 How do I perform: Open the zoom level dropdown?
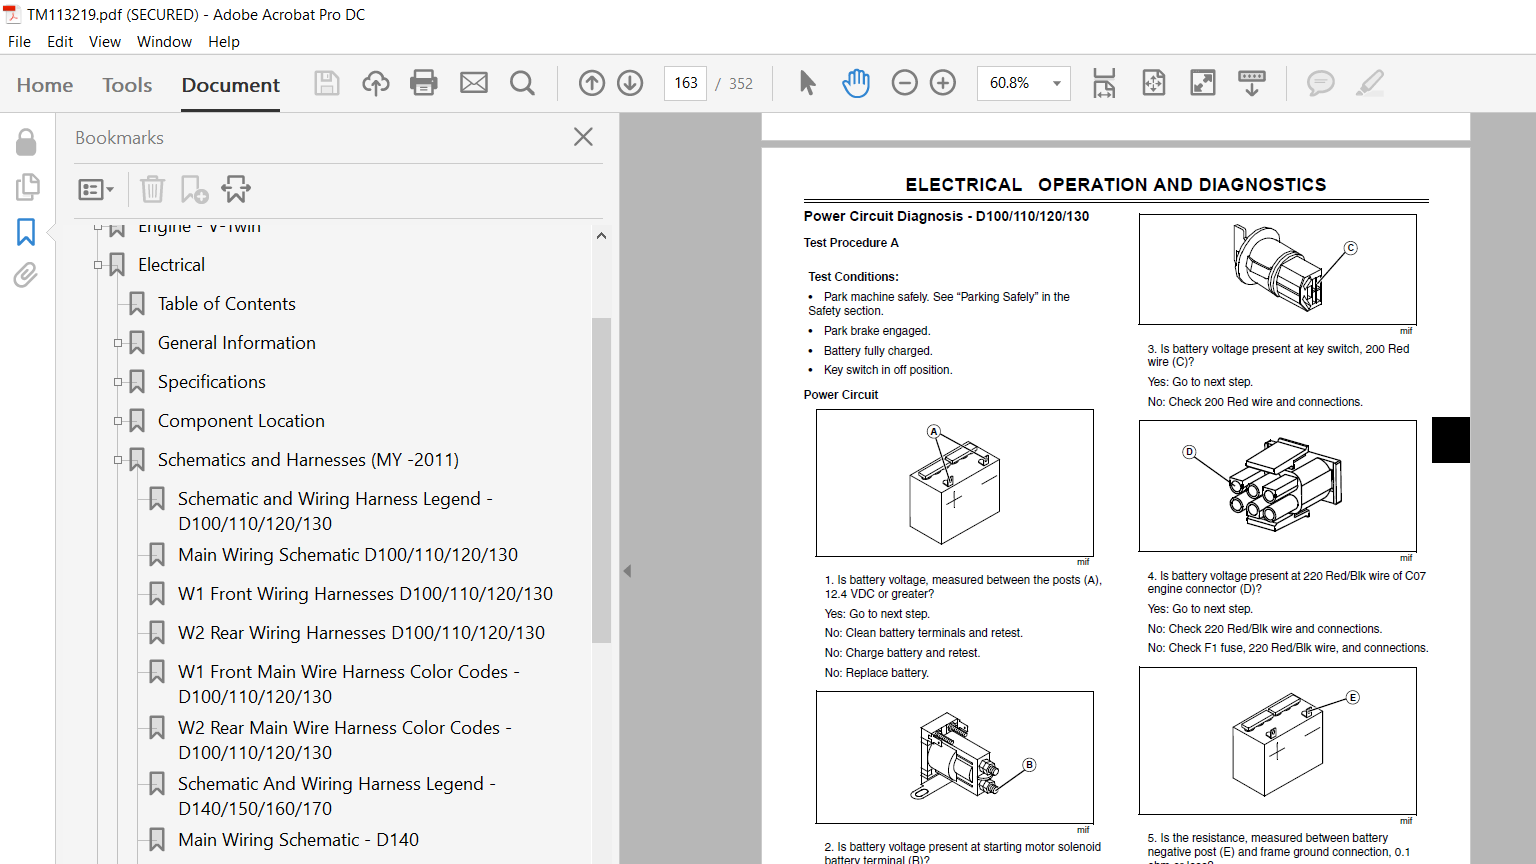[1057, 83]
